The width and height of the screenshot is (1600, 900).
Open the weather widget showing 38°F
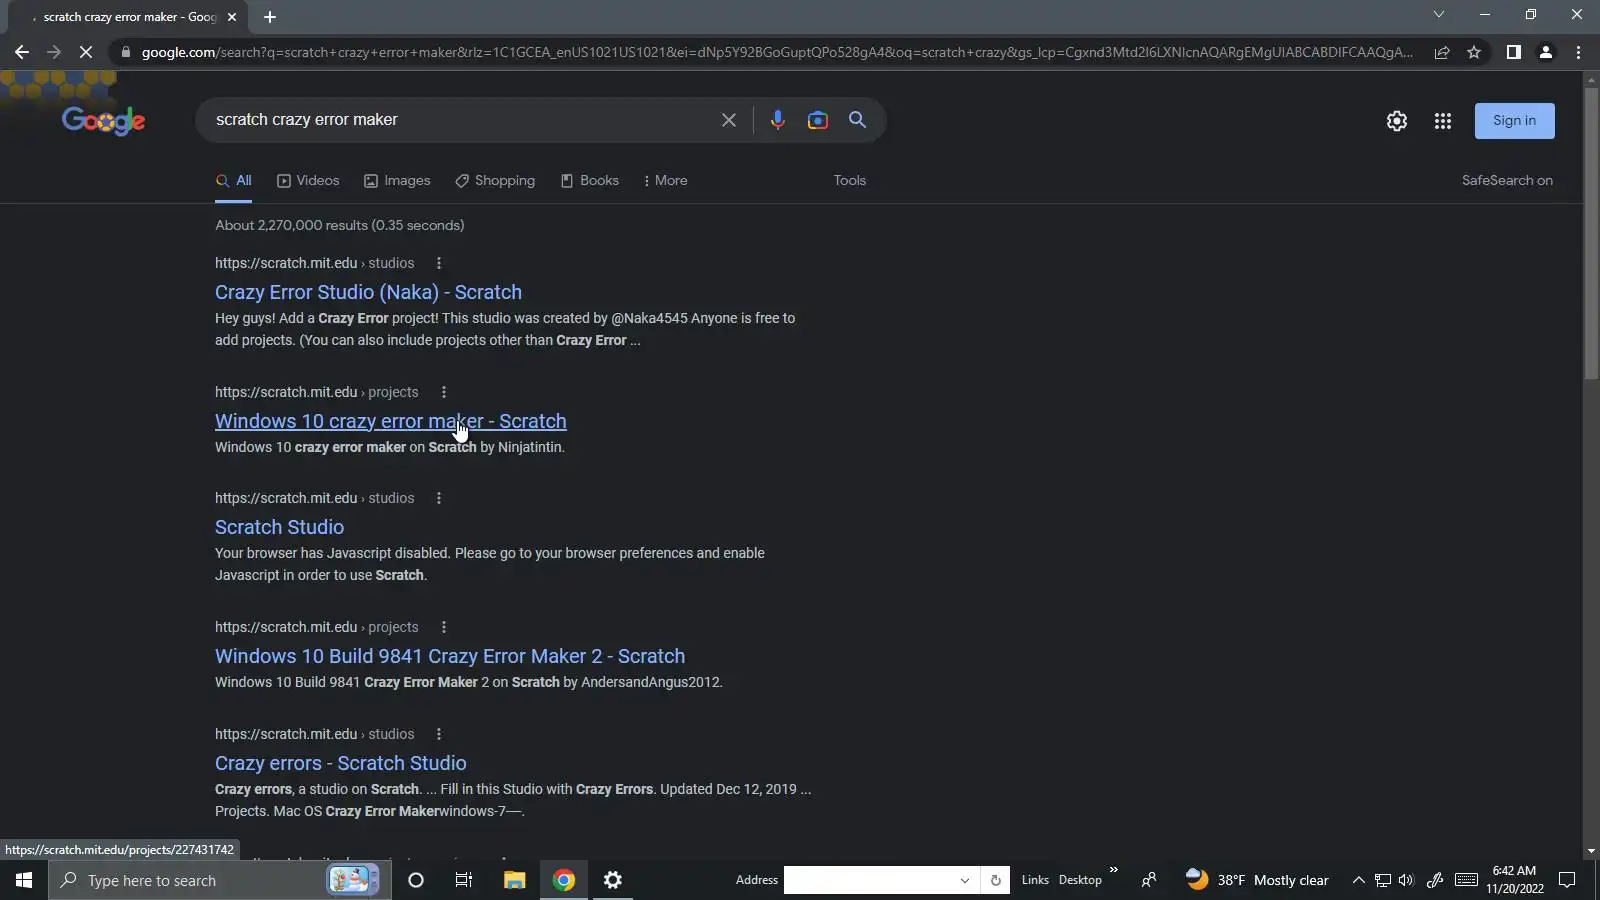tap(1257, 880)
